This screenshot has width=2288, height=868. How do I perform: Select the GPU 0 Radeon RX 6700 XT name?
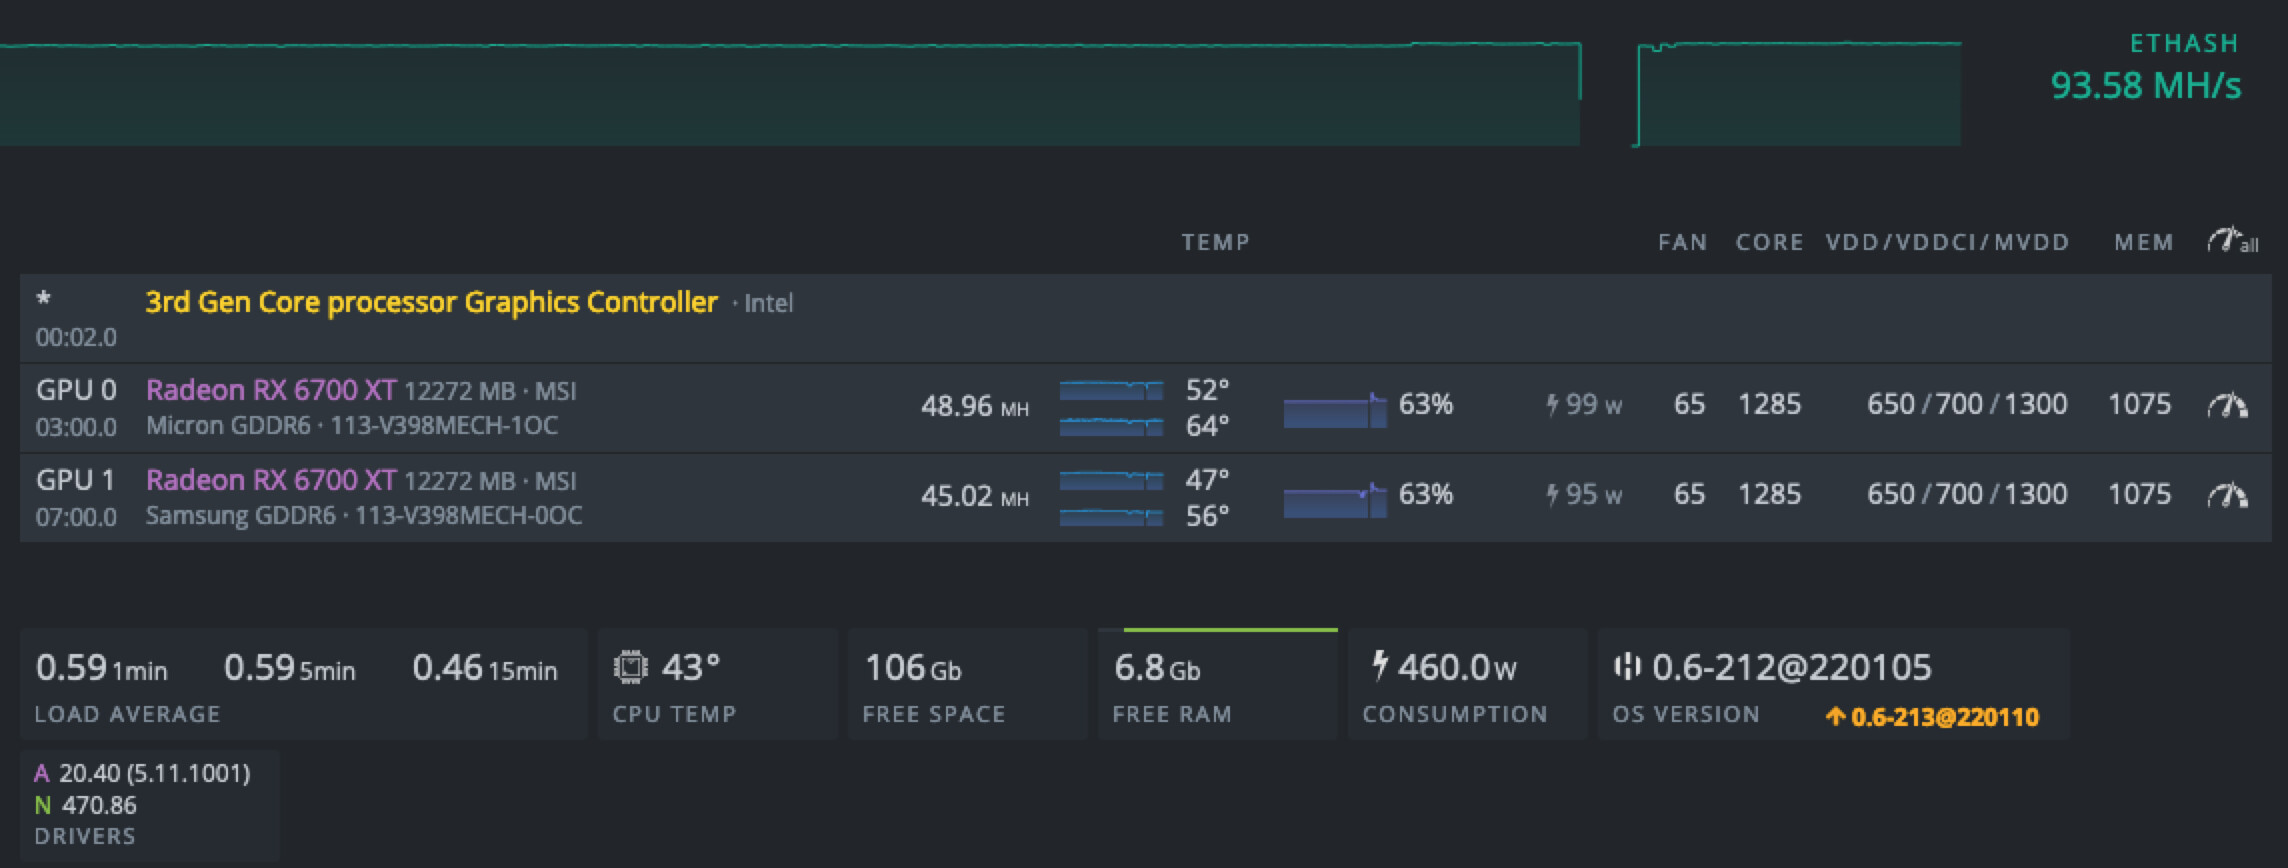(x=271, y=390)
